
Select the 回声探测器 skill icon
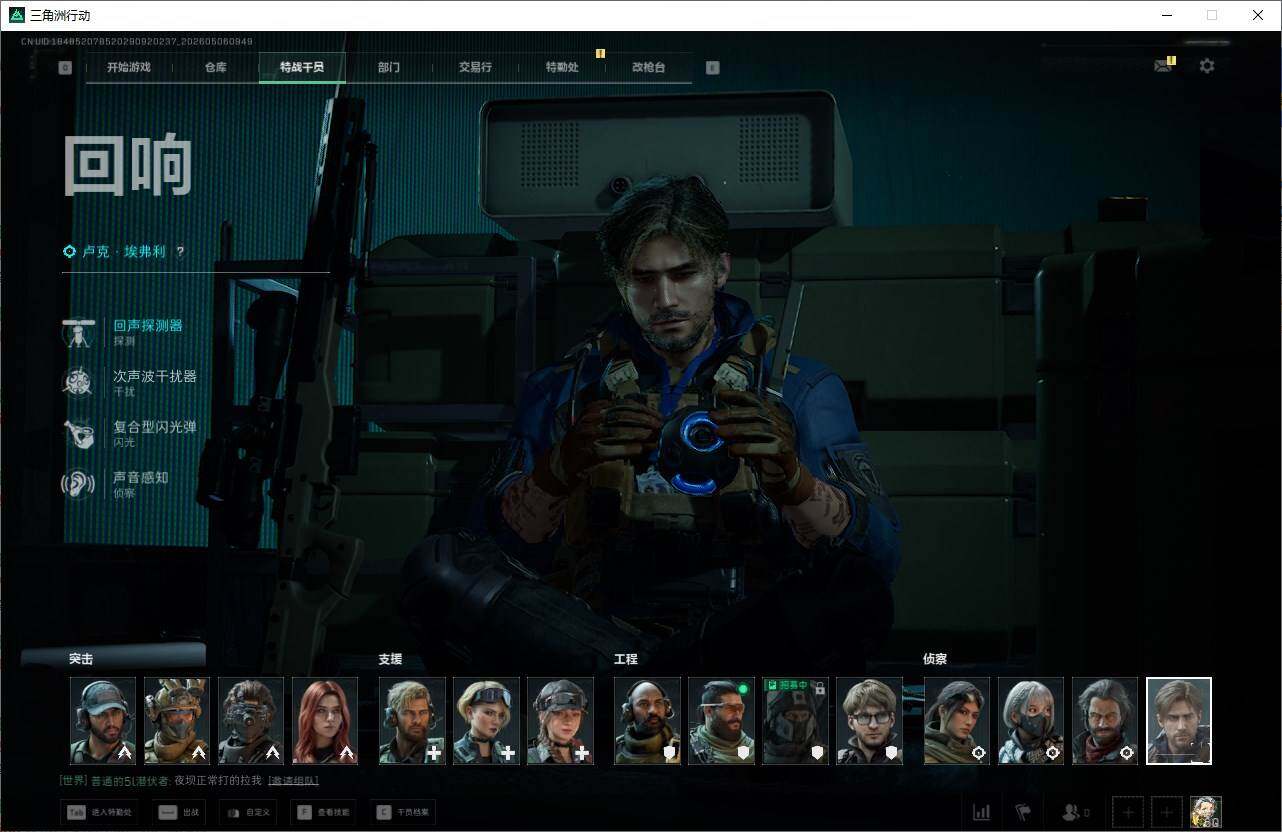pyautogui.click(x=78, y=333)
